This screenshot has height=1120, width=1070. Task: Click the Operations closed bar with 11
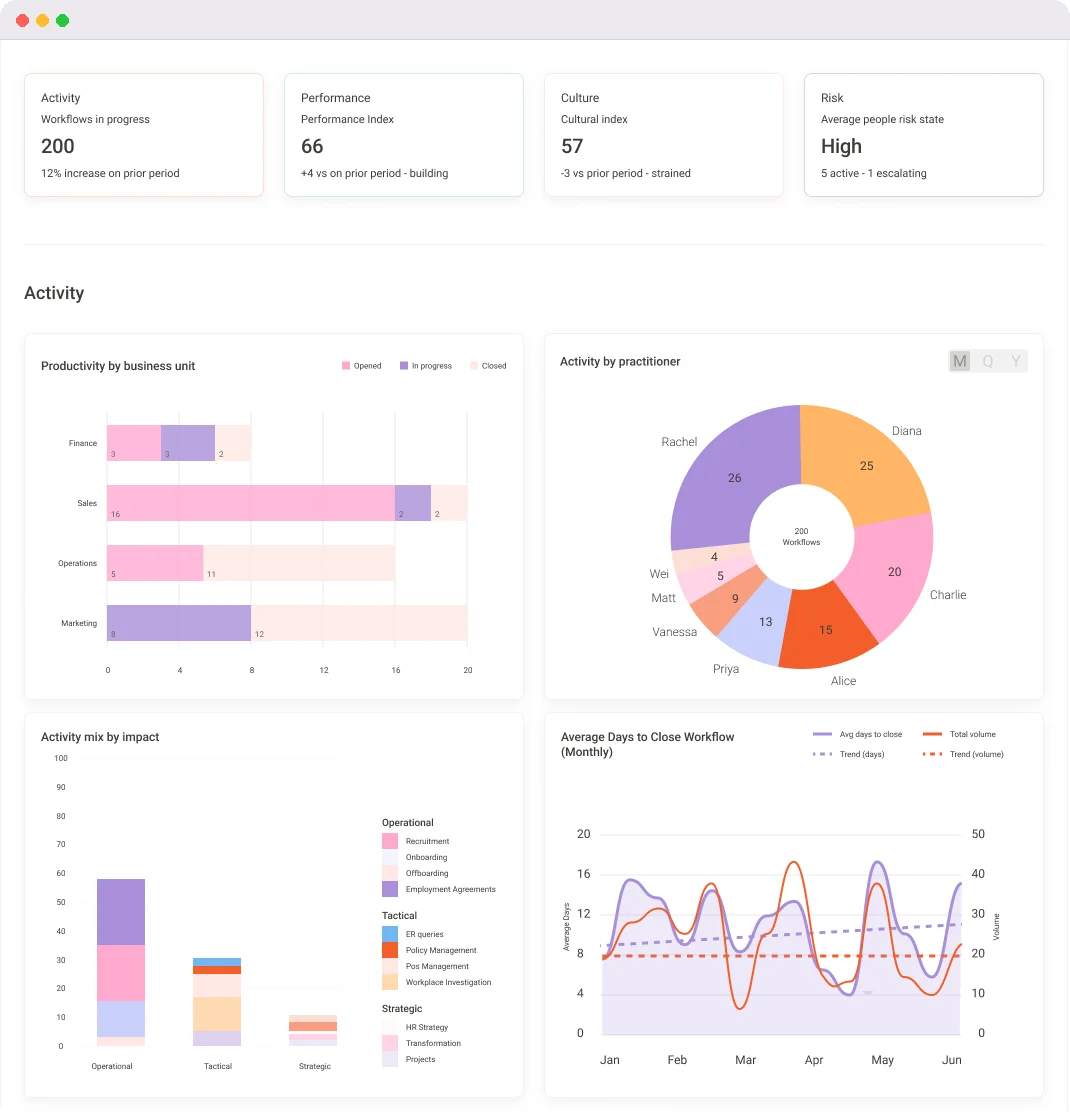299,563
